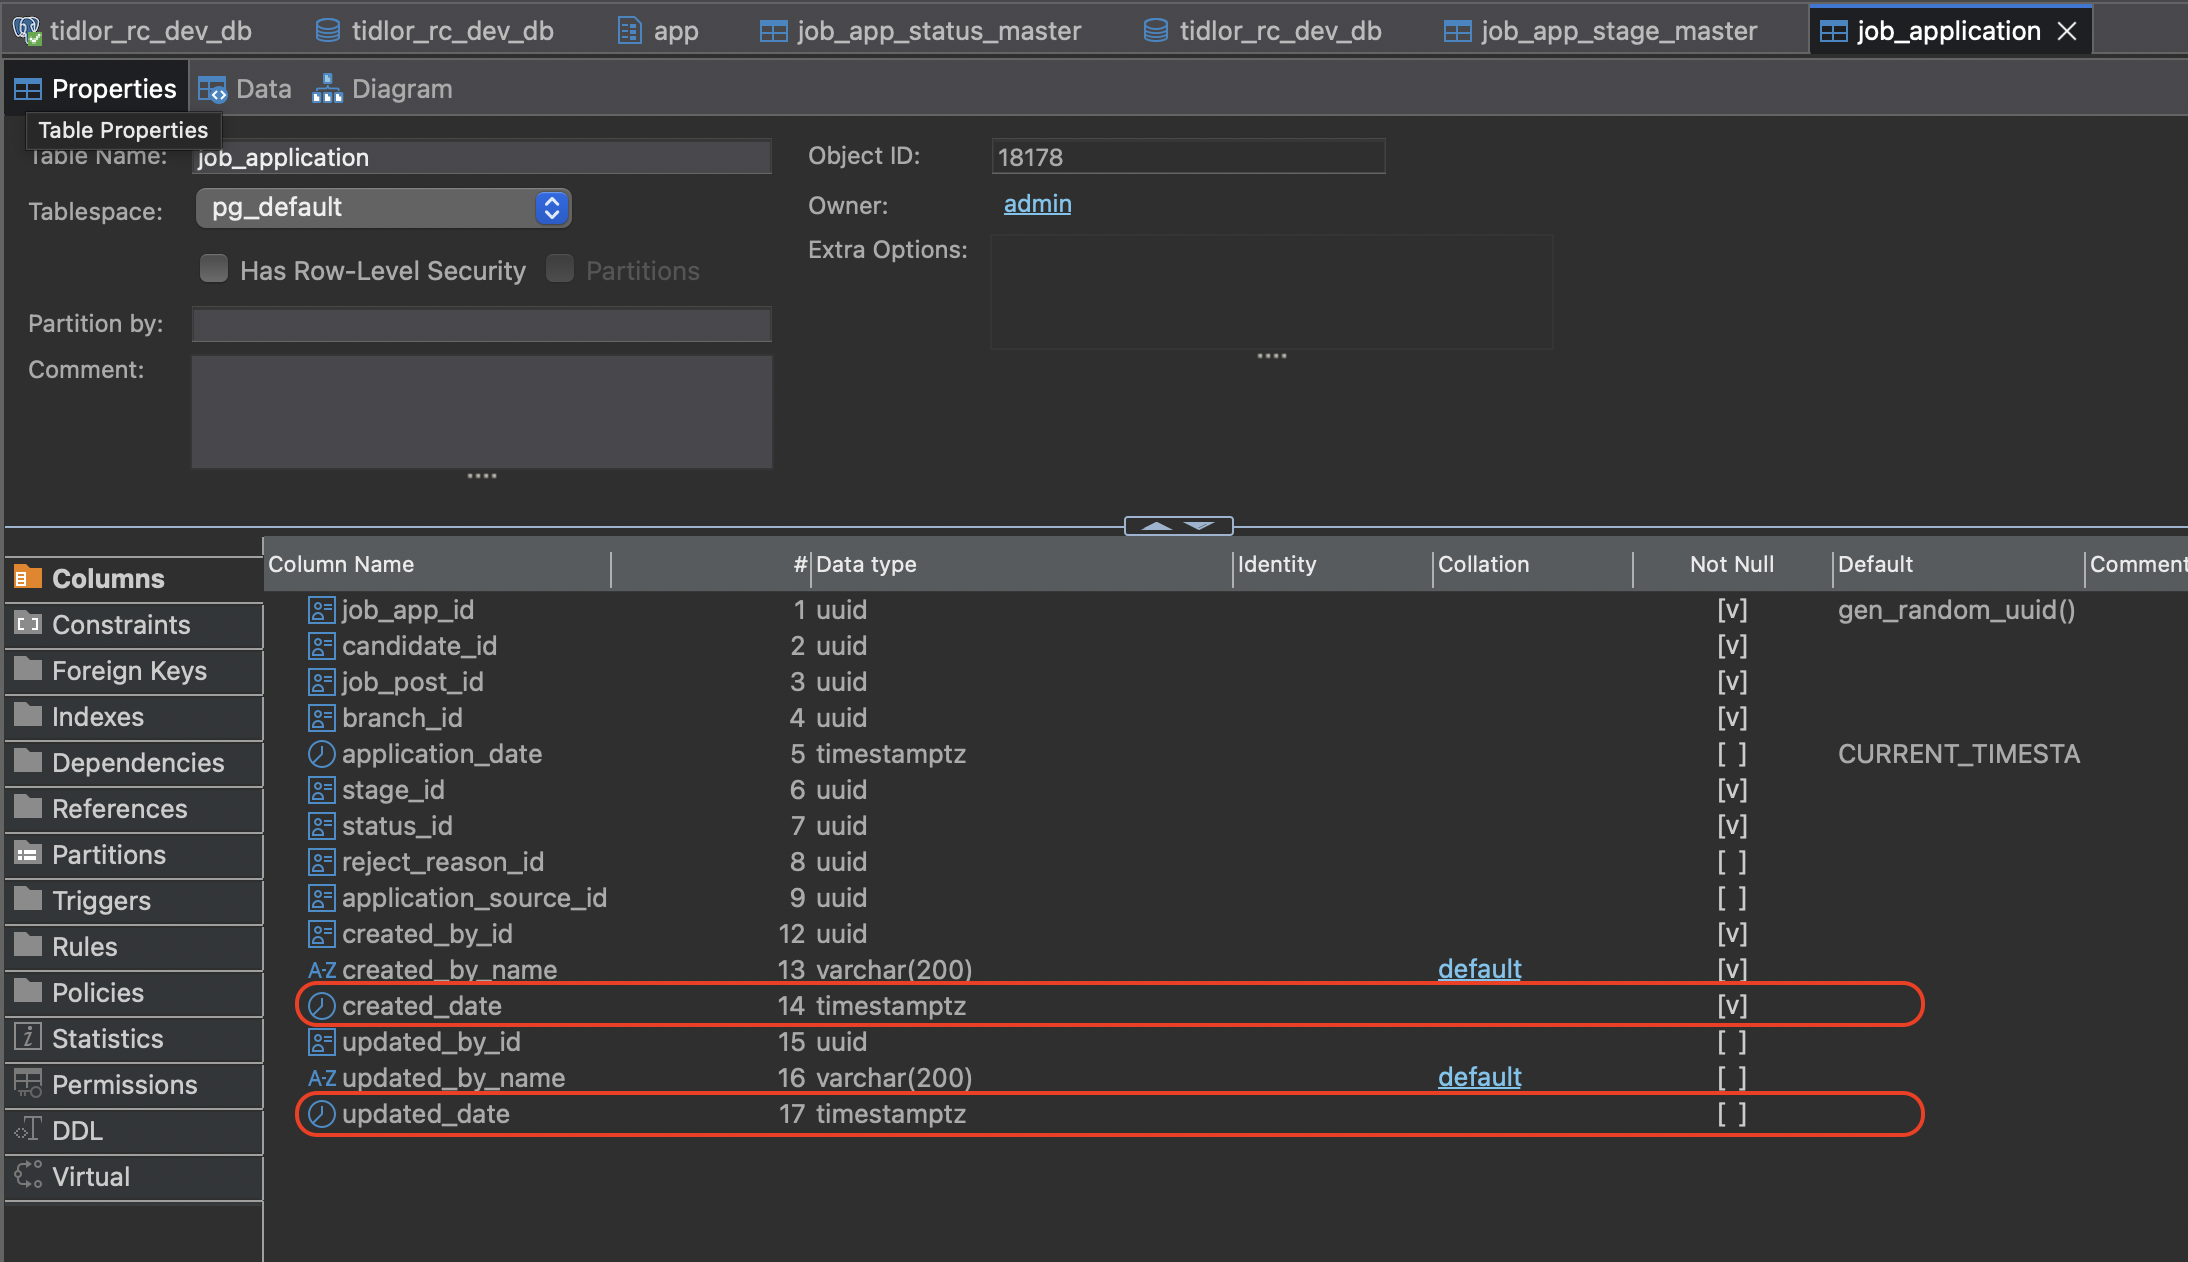Click default collation link for updated_by_name
This screenshot has height=1262, width=2188.
(x=1479, y=1077)
